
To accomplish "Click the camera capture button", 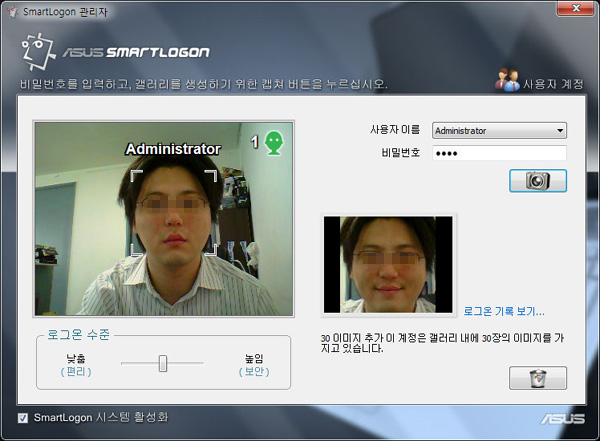I will point(538,181).
